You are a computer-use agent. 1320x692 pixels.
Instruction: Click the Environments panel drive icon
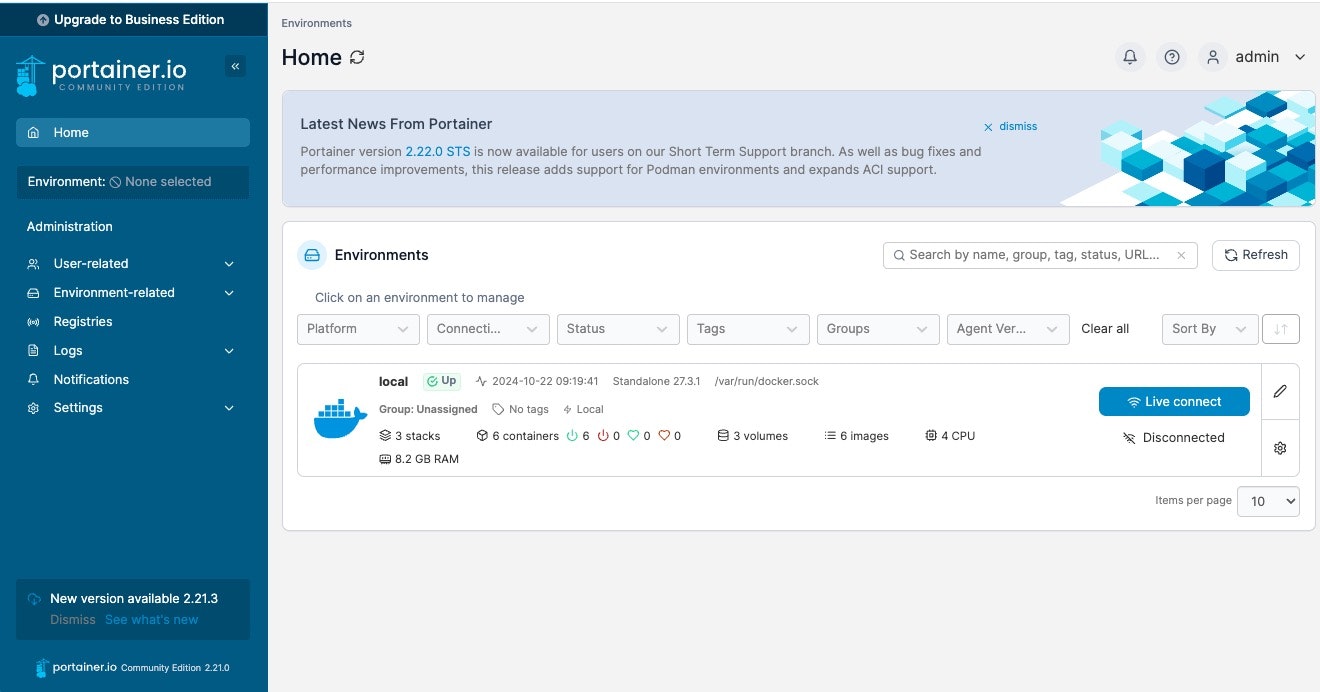coord(312,255)
